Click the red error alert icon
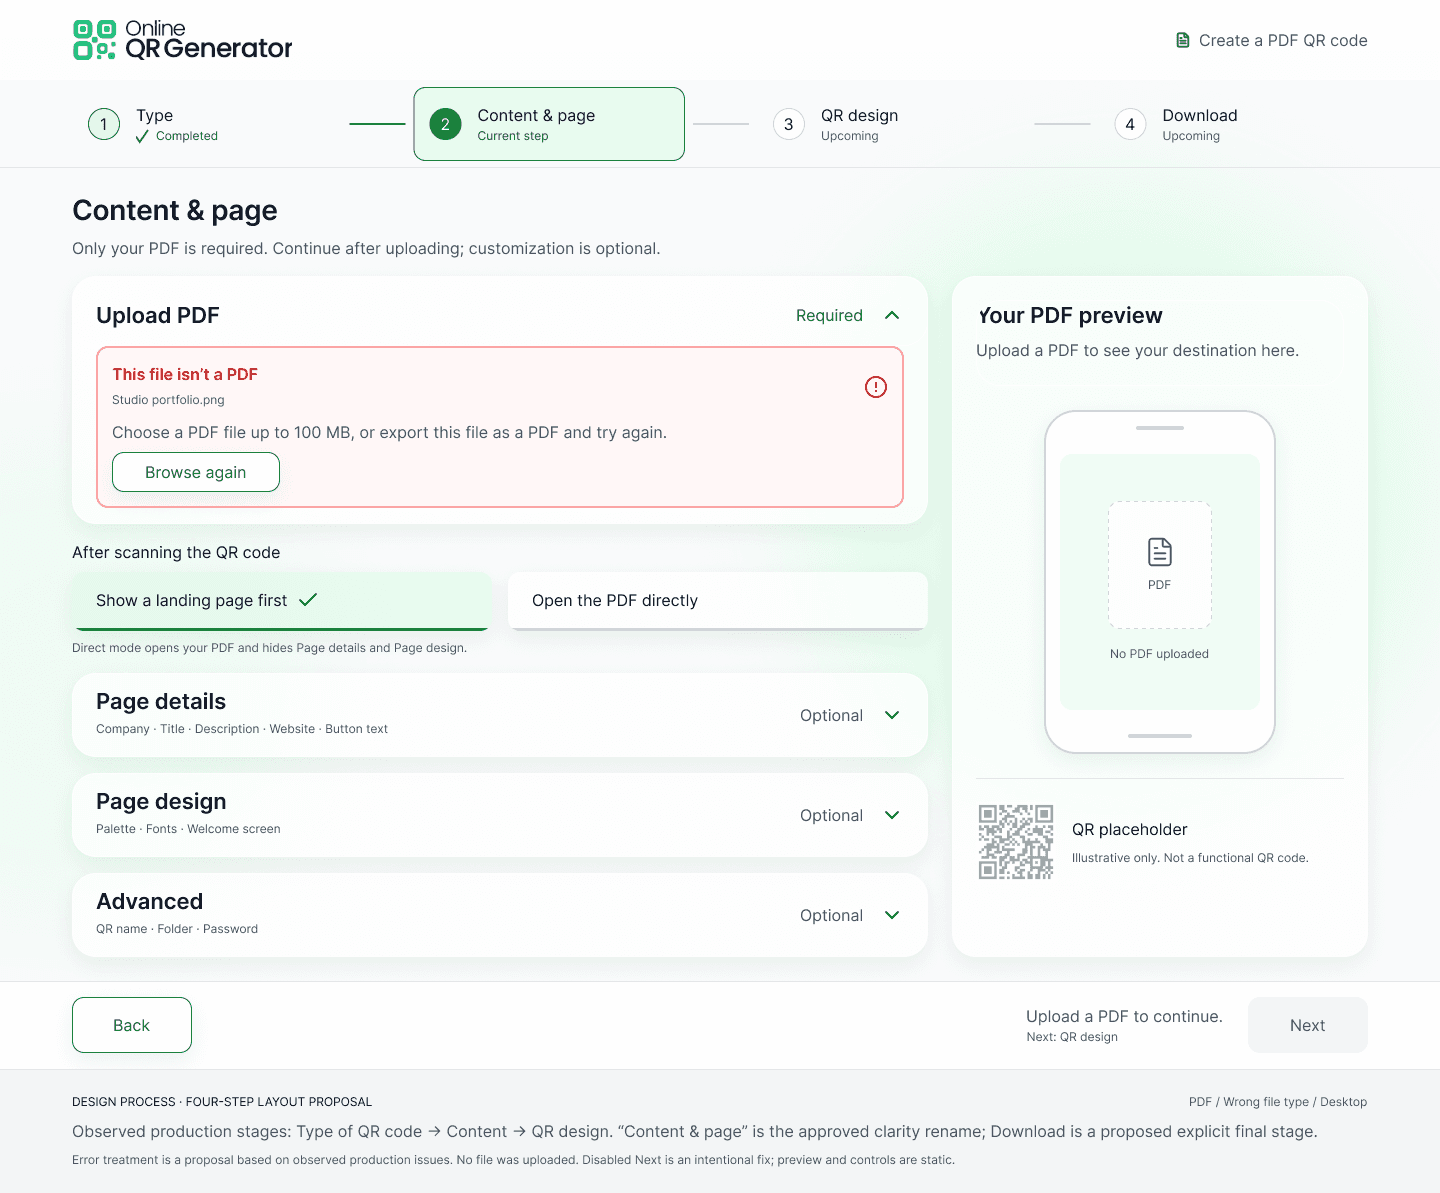This screenshot has height=1193, width=1440. [876, 387]
